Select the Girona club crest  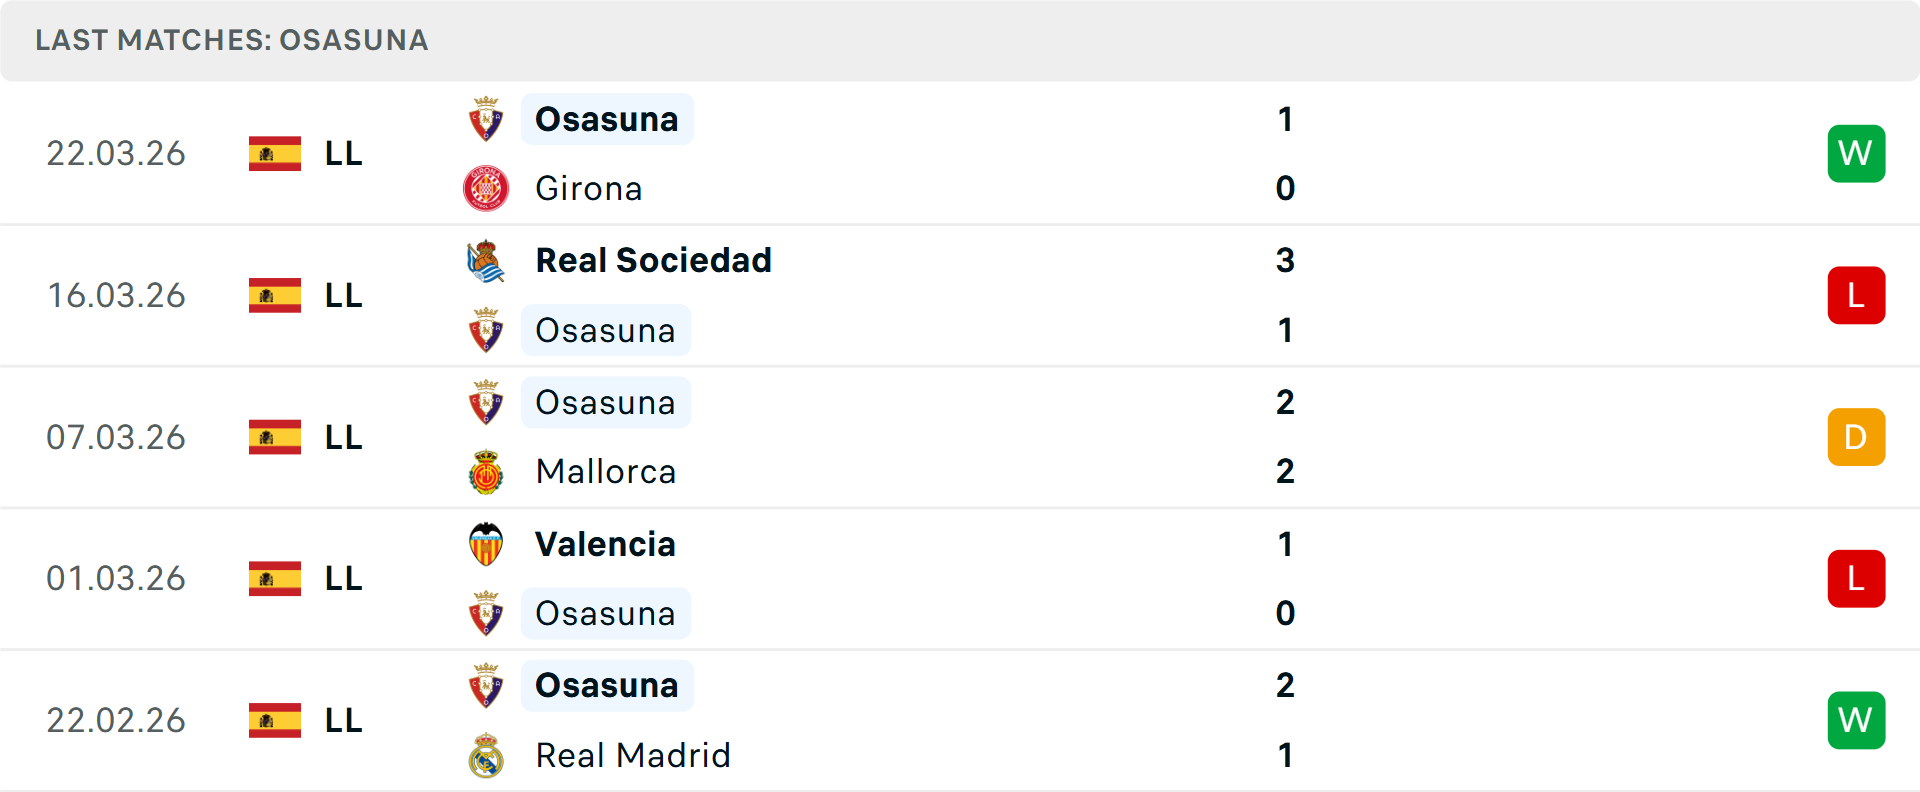pyautogui.click(x=486, y=188)
